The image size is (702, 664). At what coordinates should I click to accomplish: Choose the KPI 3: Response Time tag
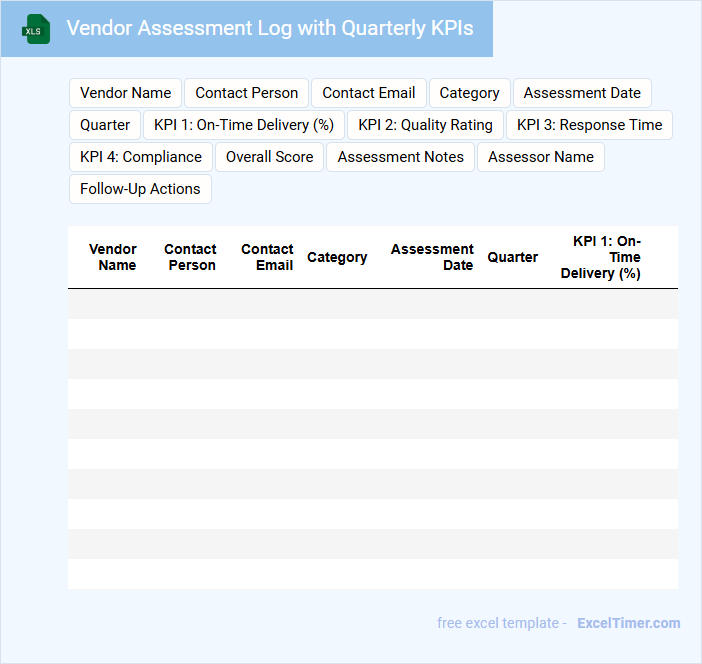pyautogui.click(x=589, y=125)
